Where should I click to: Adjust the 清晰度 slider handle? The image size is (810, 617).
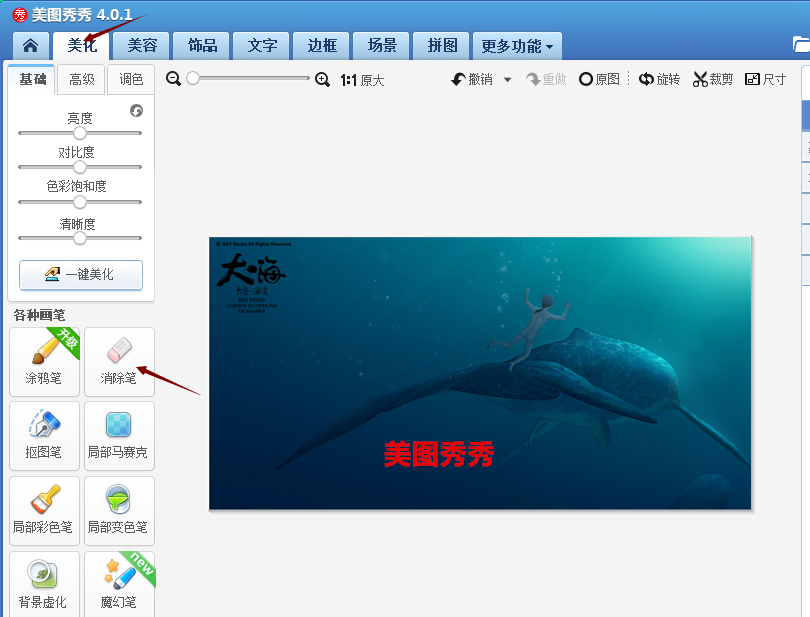[x=80, y=238]
